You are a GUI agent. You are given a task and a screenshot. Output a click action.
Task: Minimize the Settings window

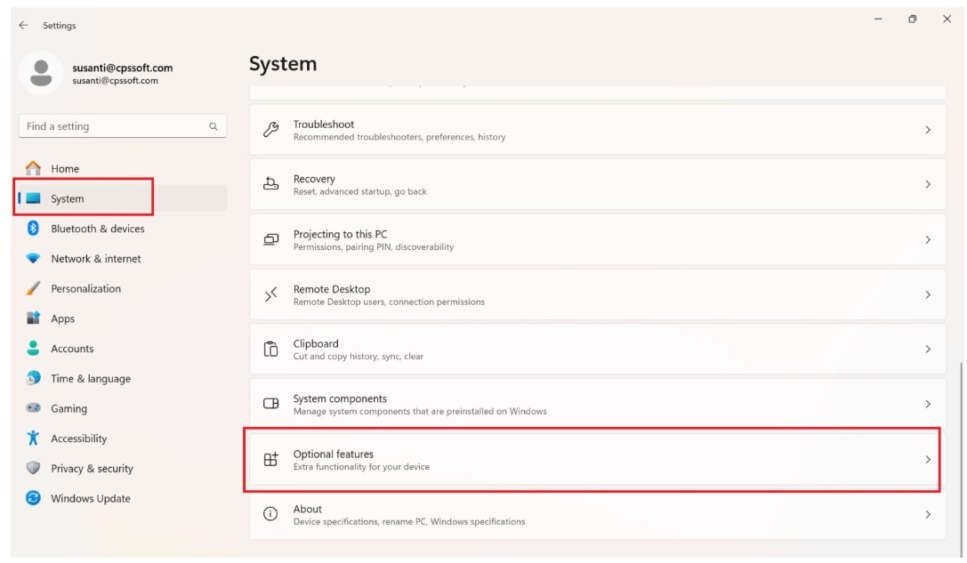878,19
